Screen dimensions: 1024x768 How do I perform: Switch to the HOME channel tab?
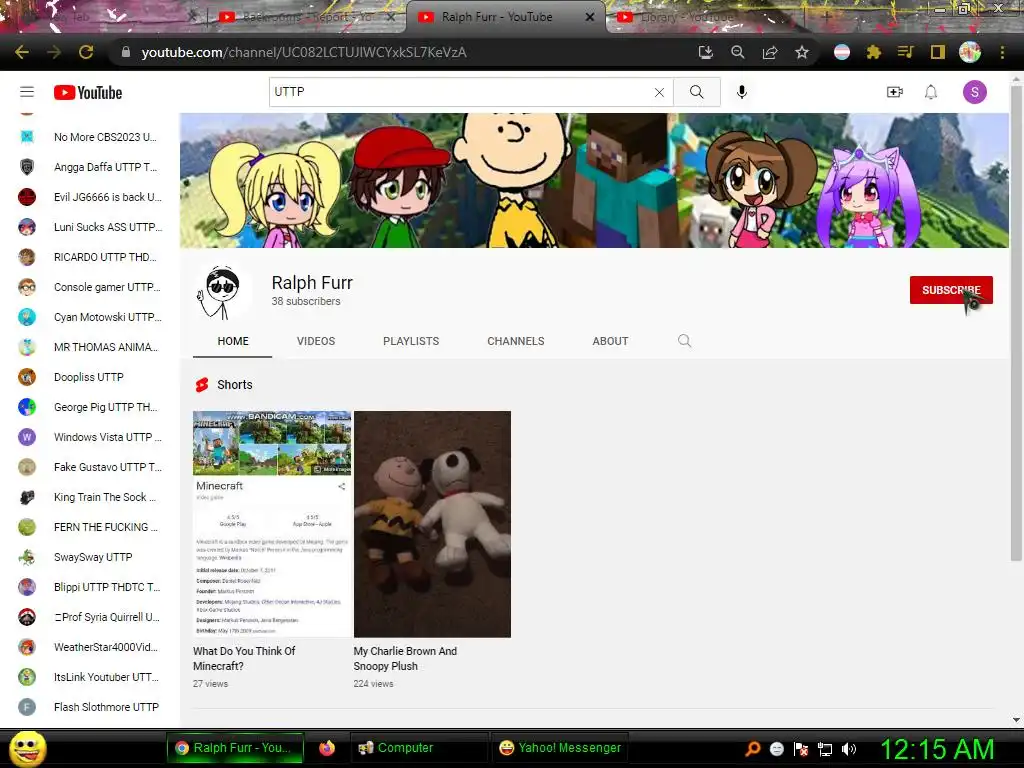[x=232, y=341]
